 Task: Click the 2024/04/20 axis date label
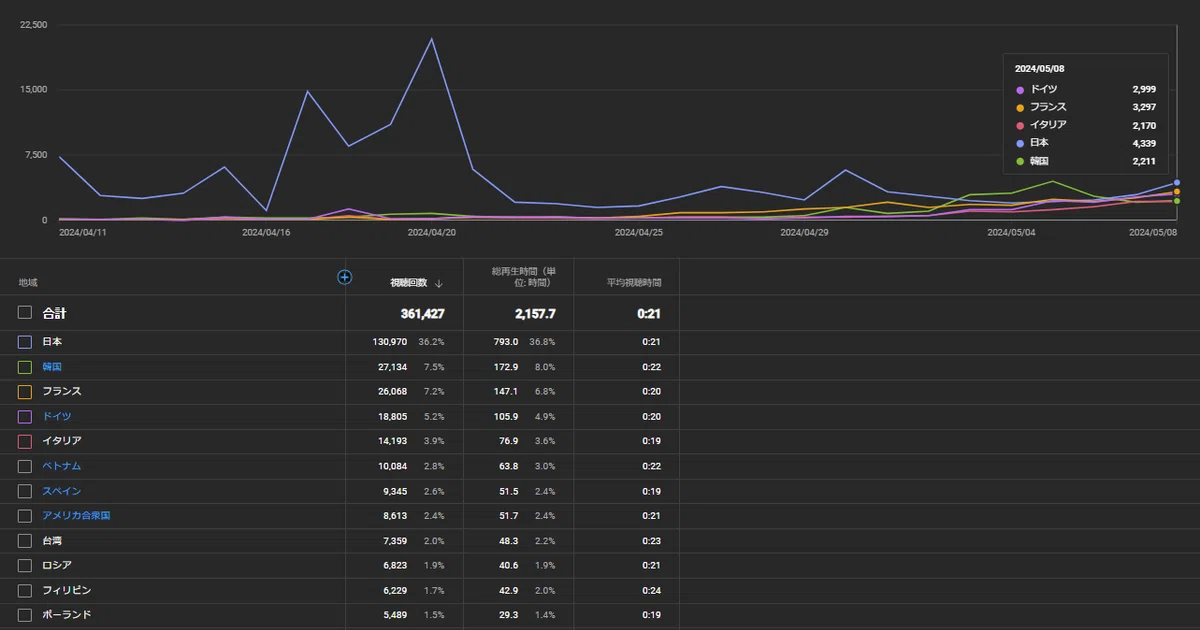point(431,232)
